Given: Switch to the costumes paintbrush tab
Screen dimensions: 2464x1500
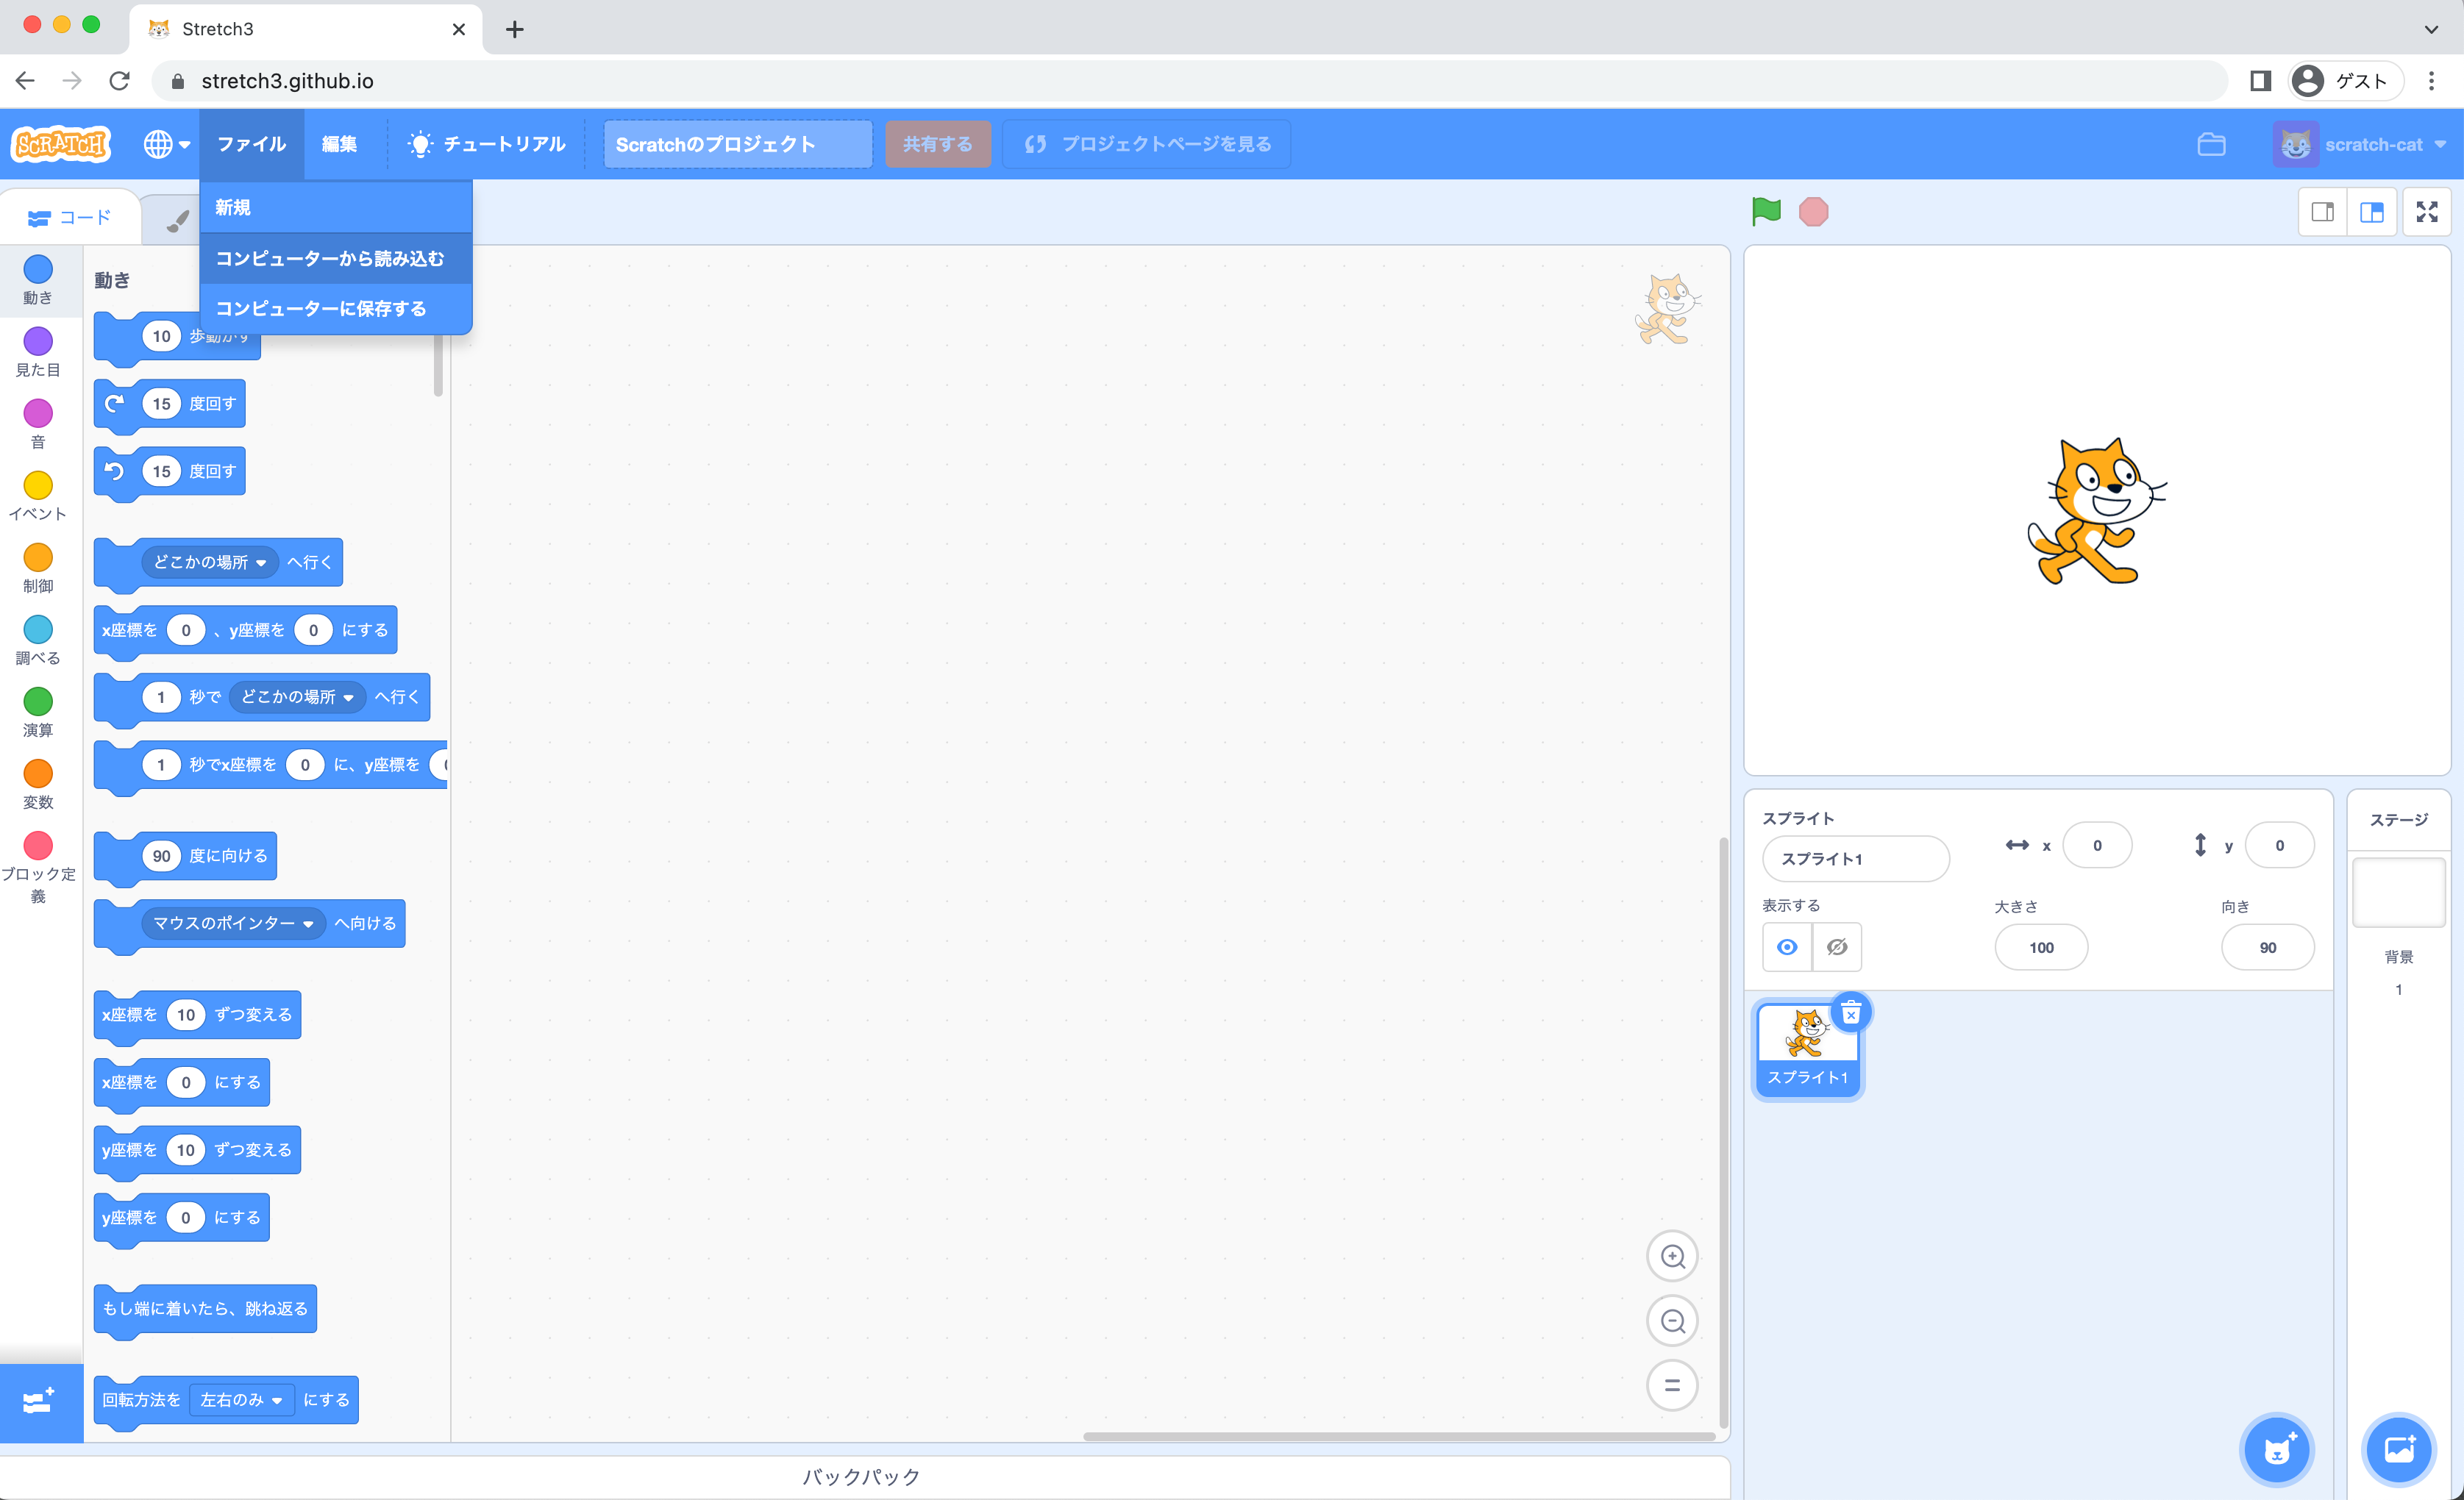Looking at the screenshot, I should pos(176,220).
